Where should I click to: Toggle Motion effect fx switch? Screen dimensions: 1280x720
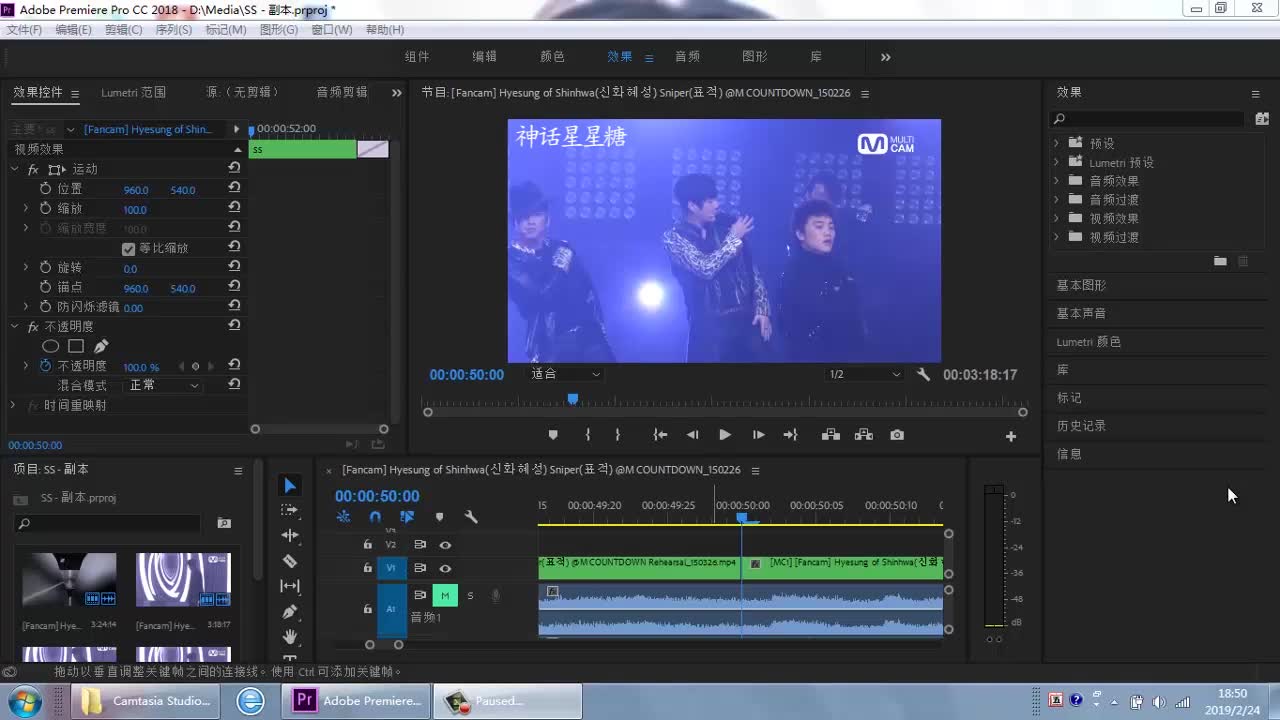(33, 170)
